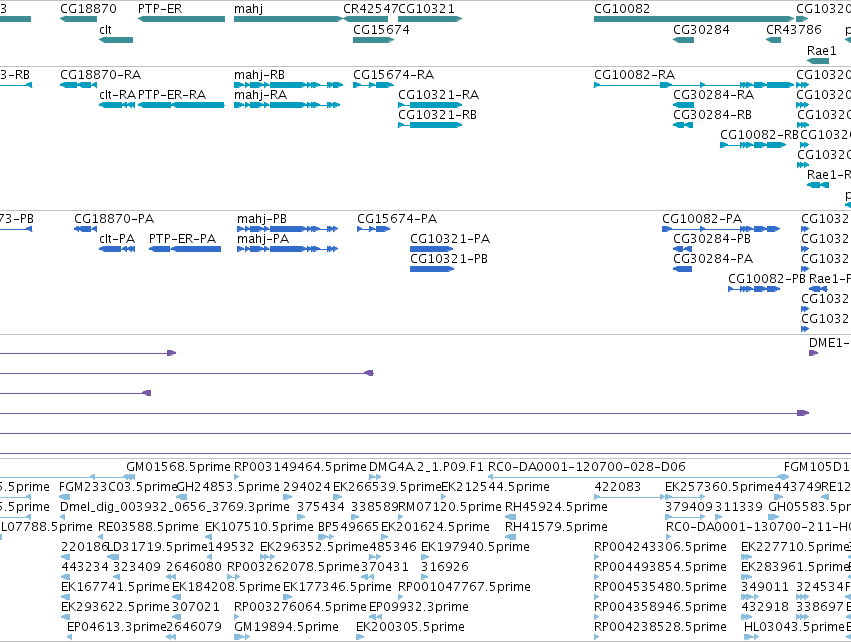The height and width of the screenshot is (642, 851).
Task: Select the CG18870-PA protein glyph
Action: pos(85,229)
